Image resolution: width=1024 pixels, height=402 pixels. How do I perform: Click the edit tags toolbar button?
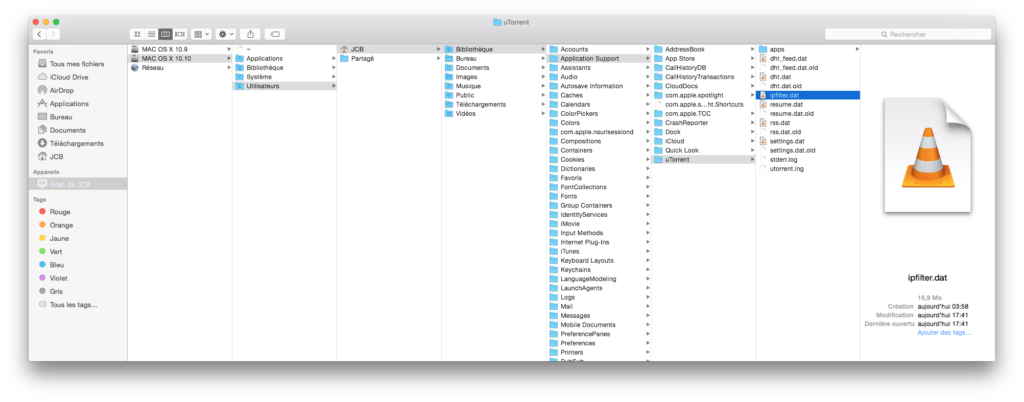click(274, 34)
